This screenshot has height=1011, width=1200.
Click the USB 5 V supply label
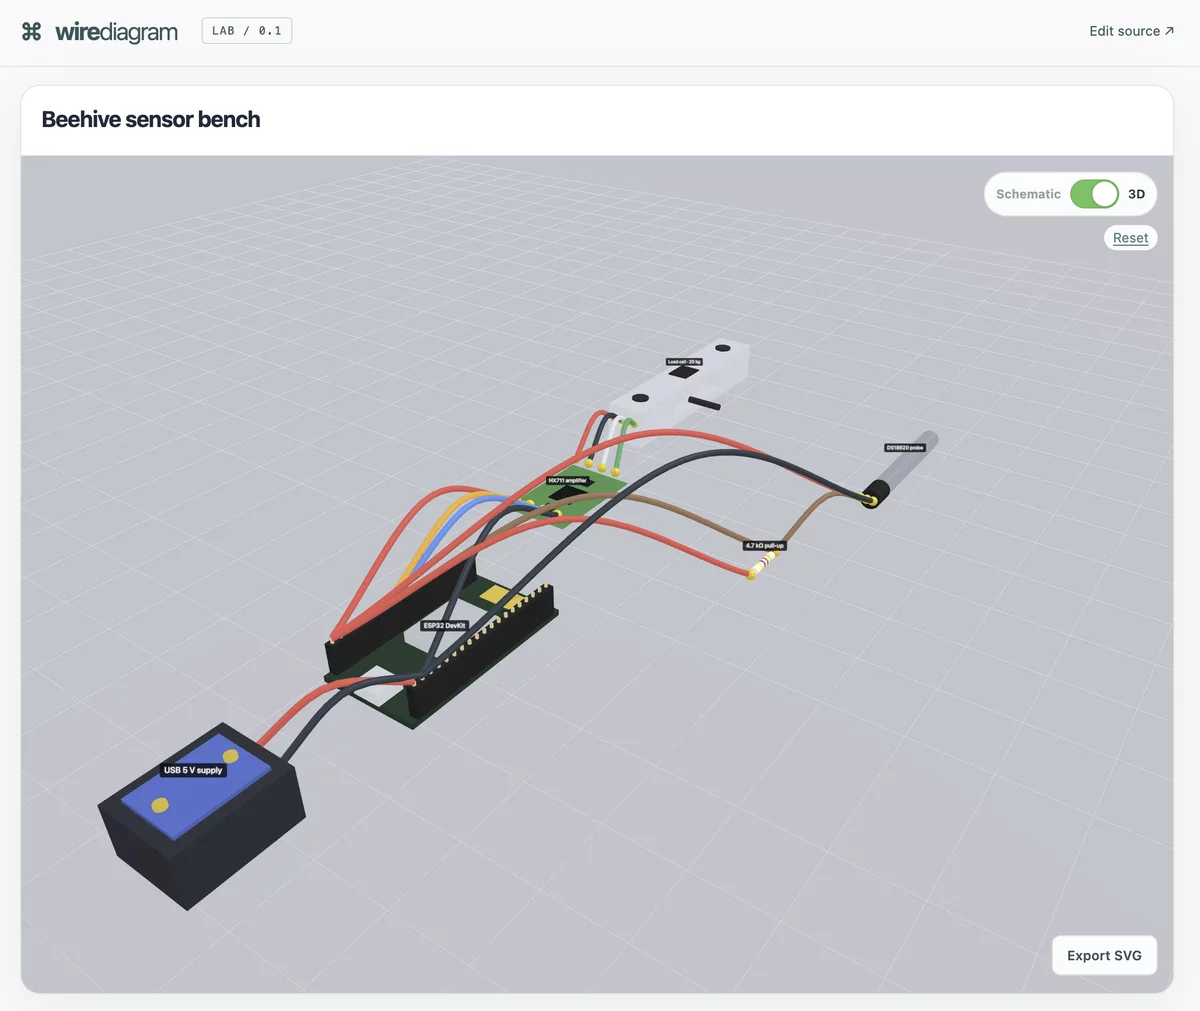coord(193,770)
